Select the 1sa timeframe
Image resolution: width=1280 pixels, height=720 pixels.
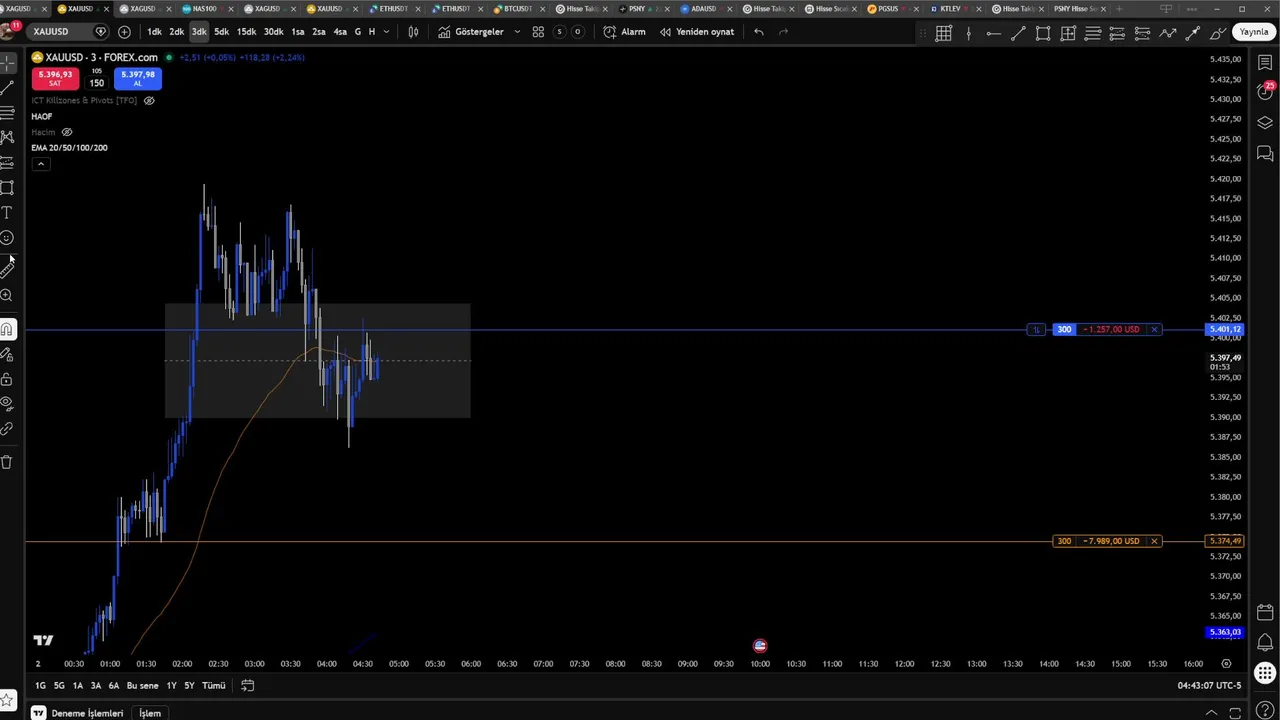pos(297,32)
